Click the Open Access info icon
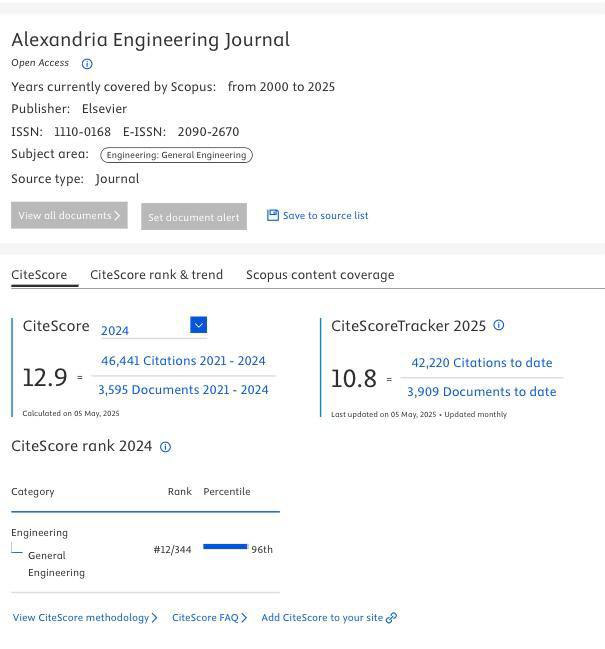The height and width of the screenshot is (649, 605). pyautogui.click(x=87, y=64)
